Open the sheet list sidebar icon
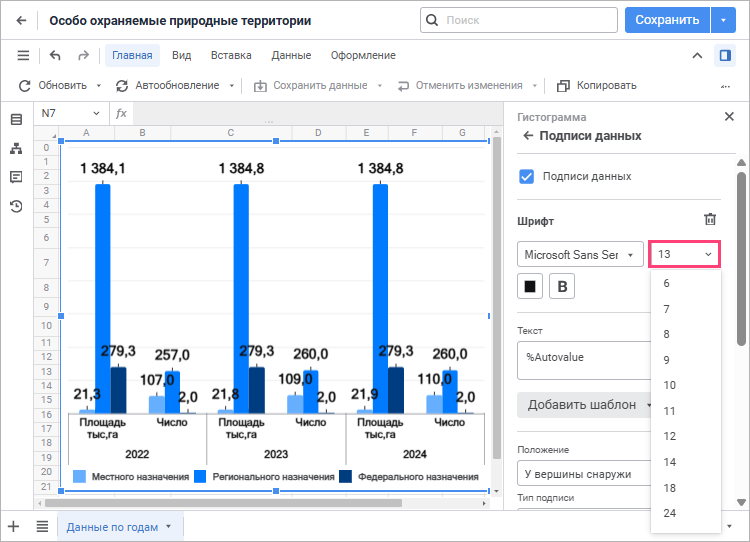This screenshot has width=750, height=542. (16, 120)
